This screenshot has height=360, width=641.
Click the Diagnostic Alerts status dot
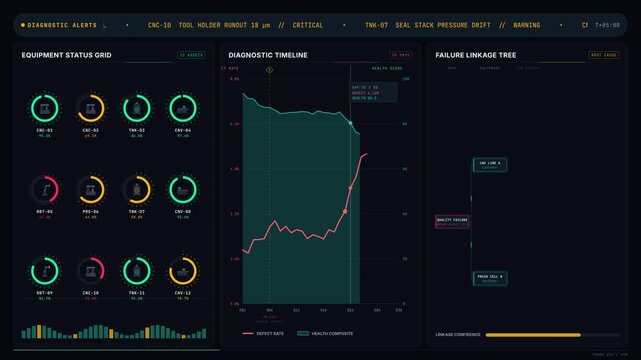click(x=23, y=25)
